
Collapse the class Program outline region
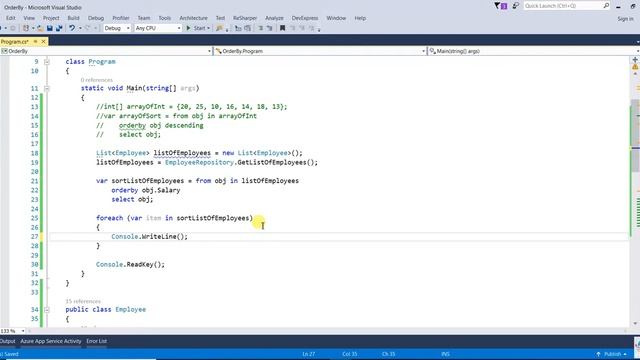[47, 62]
